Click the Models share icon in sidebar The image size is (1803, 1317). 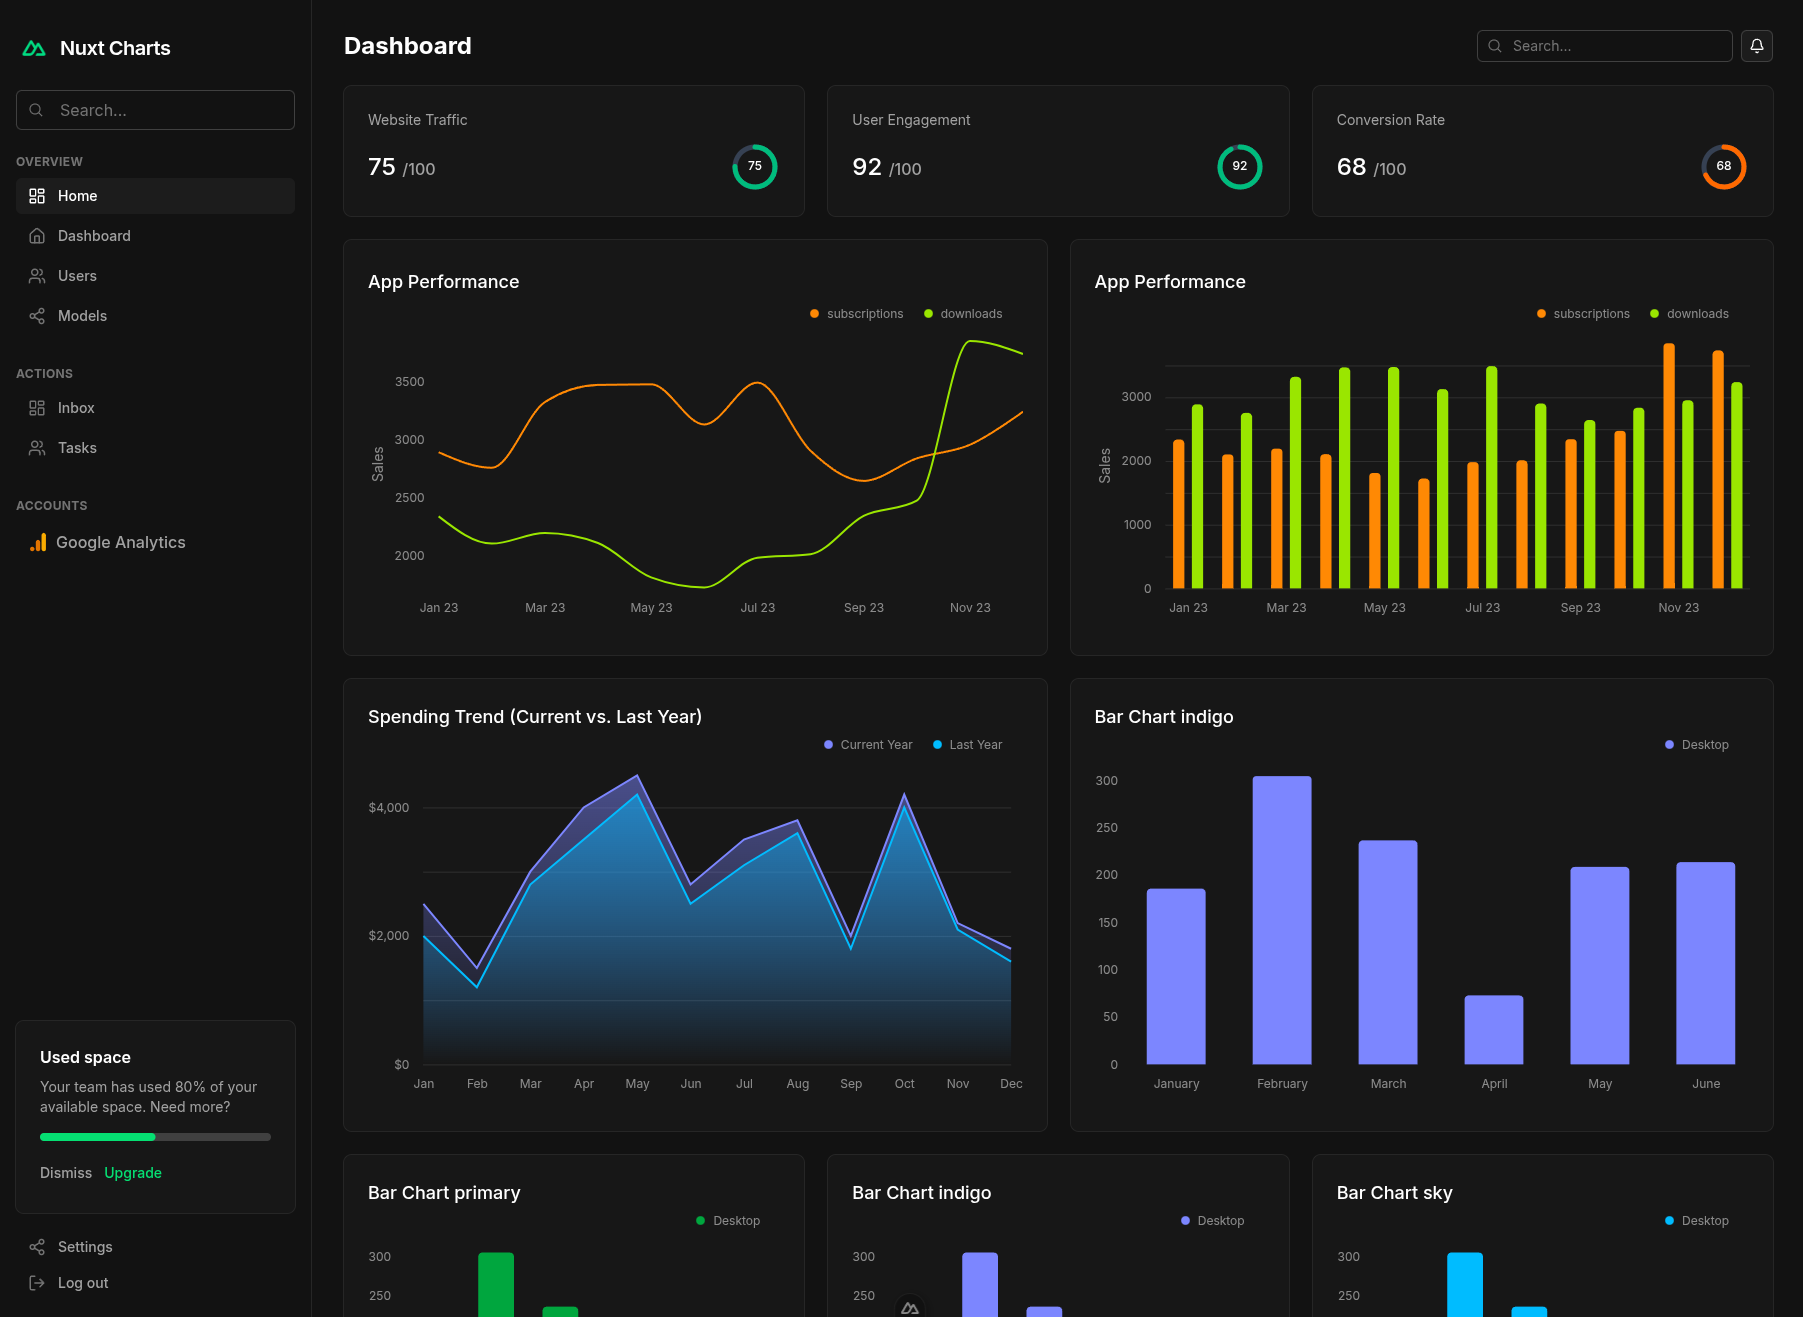(x=37, y=316)
